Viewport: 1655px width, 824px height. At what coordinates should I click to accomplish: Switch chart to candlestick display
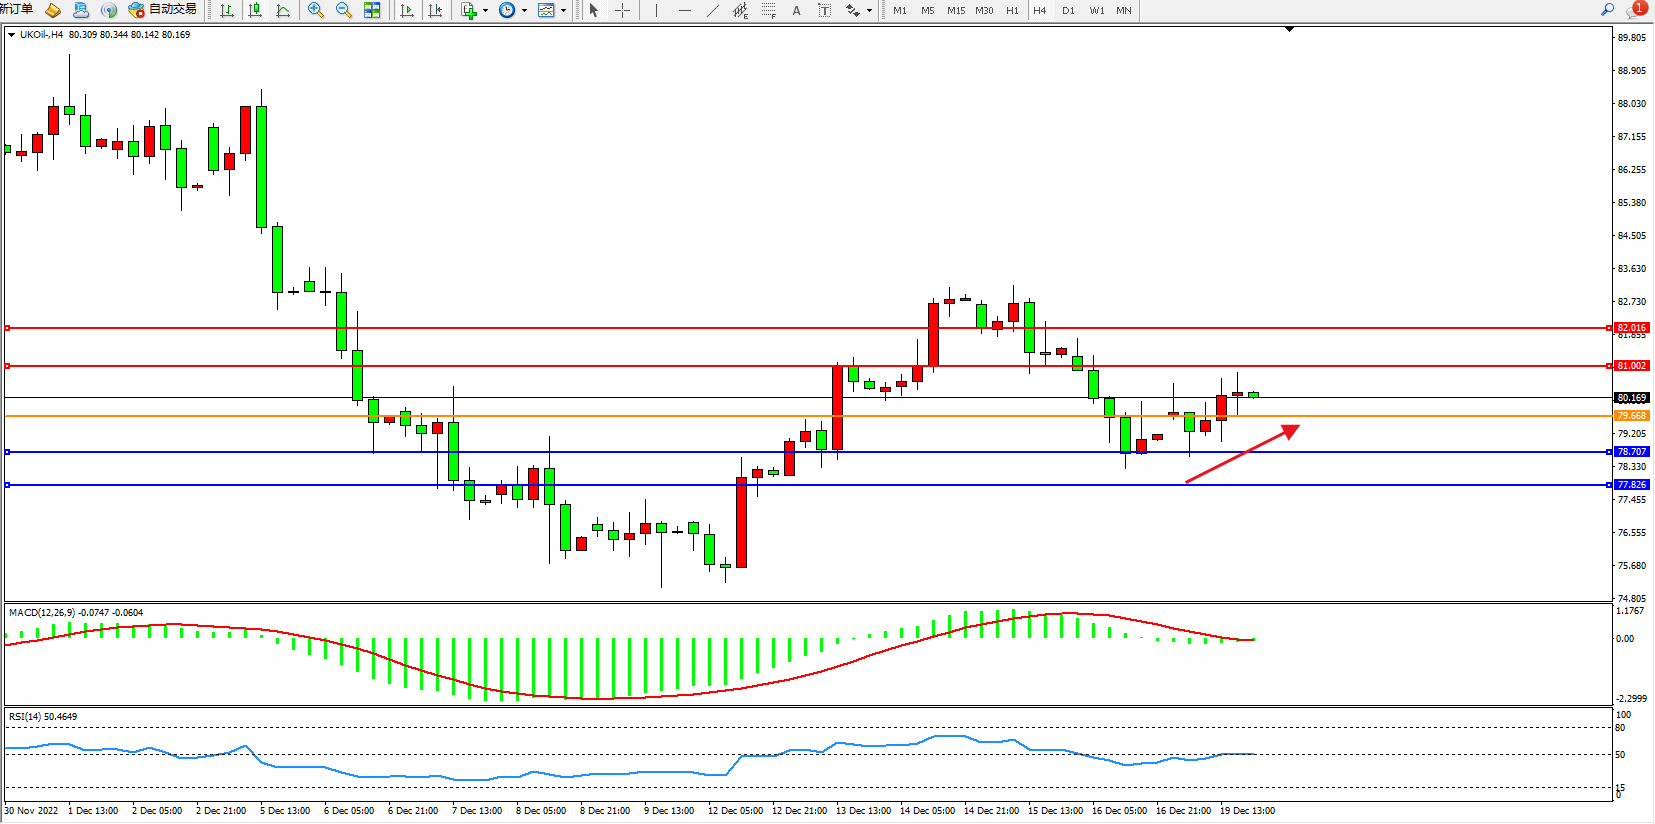click(255, 10)
